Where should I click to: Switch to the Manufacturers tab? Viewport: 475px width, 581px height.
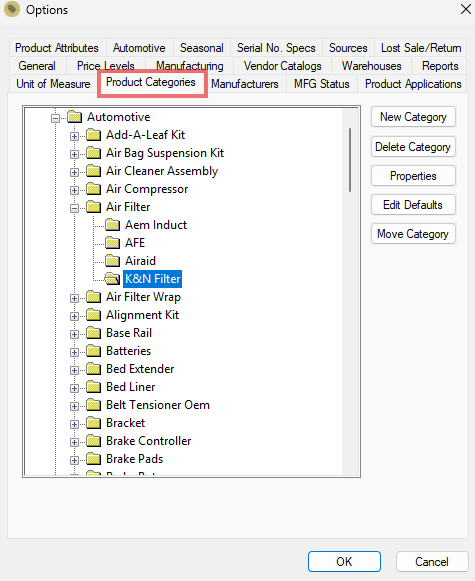(x=245, y=84)
